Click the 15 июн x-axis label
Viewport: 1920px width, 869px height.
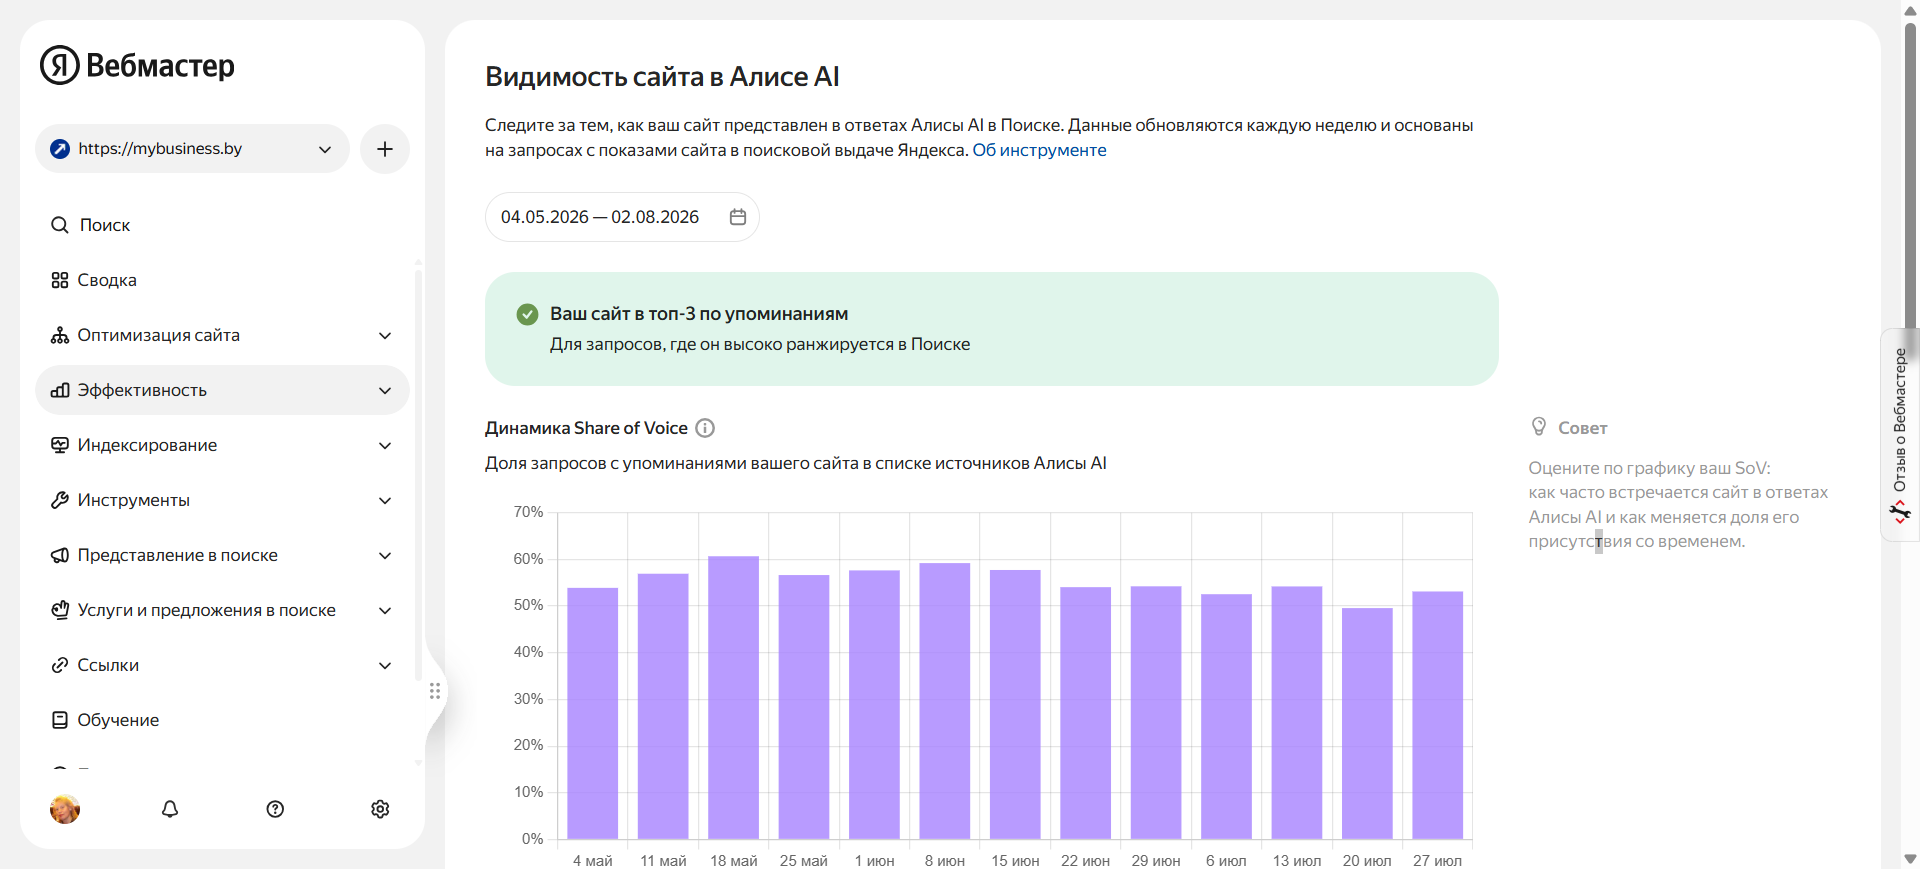pos(1015,861)
